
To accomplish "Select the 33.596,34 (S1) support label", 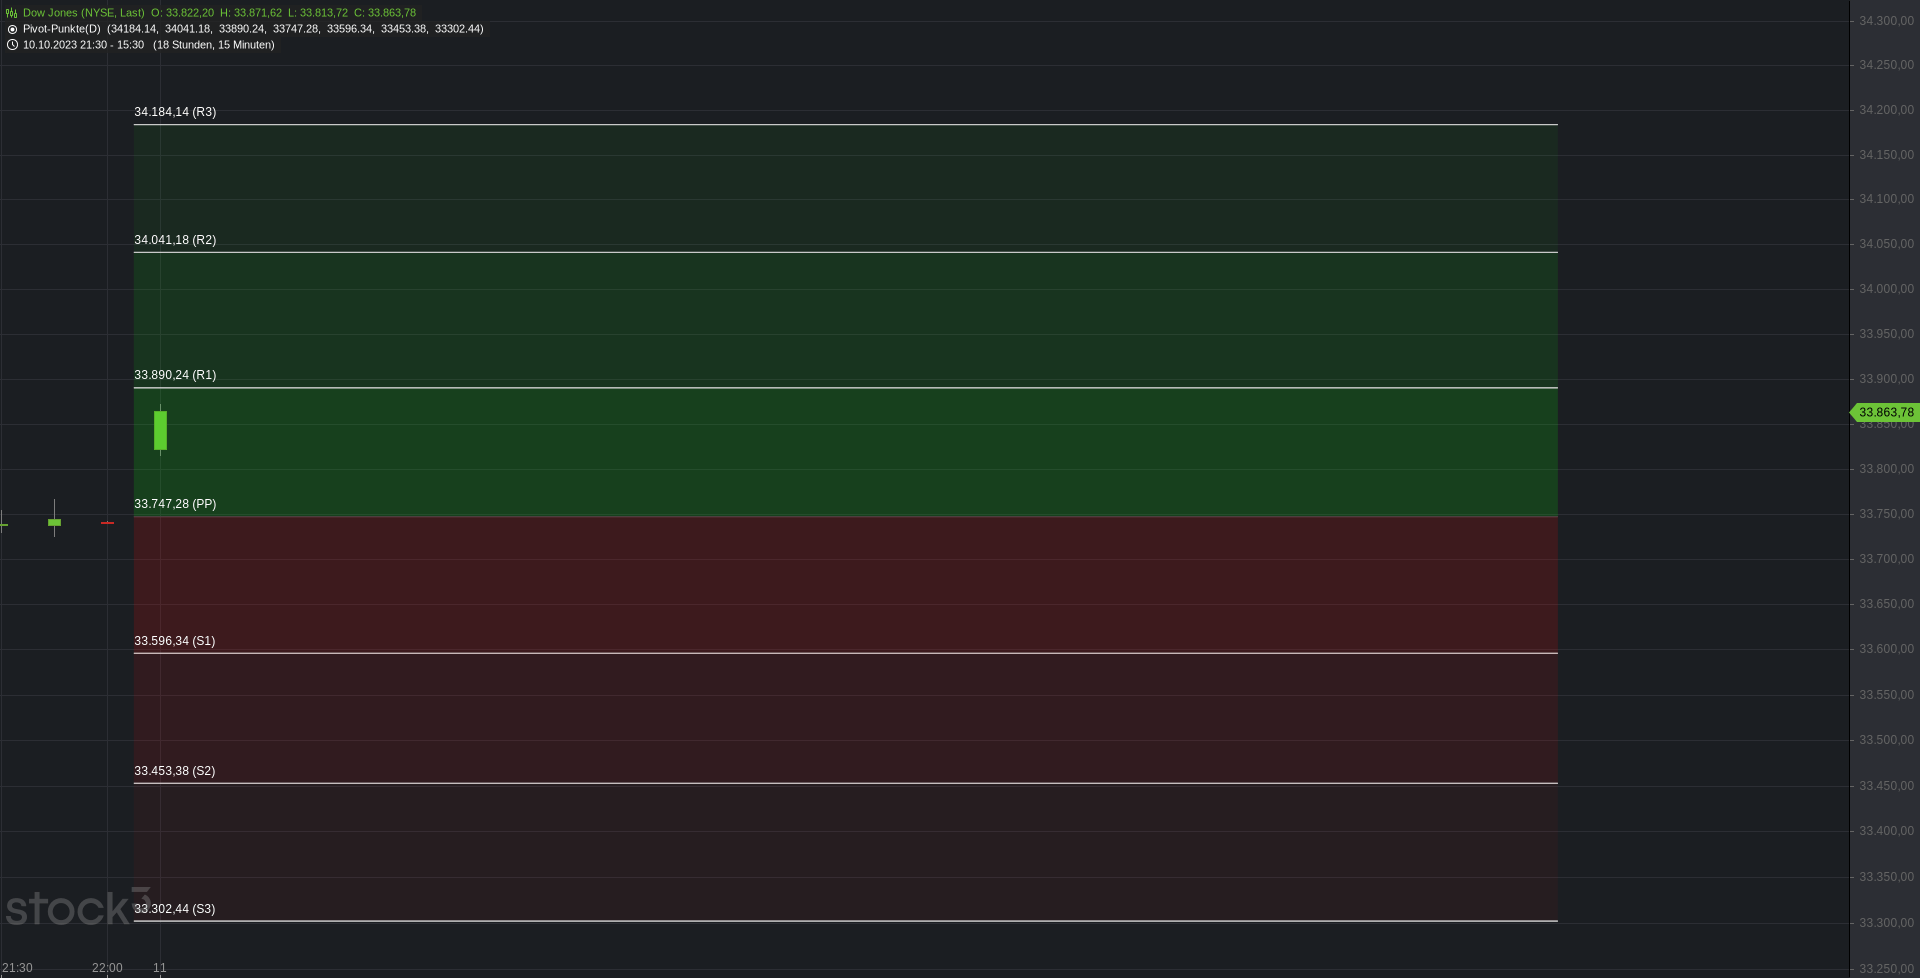I will (x=174, y=641).
